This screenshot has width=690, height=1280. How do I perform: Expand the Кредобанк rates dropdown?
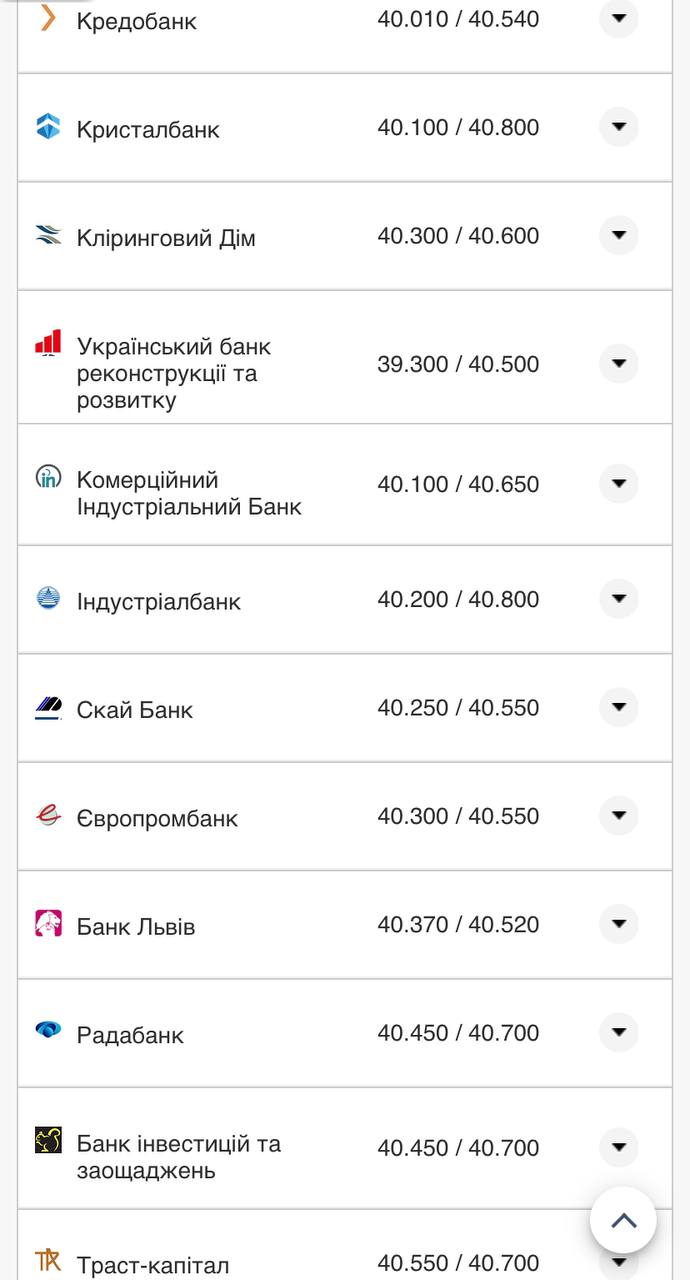tap(618, 16)
